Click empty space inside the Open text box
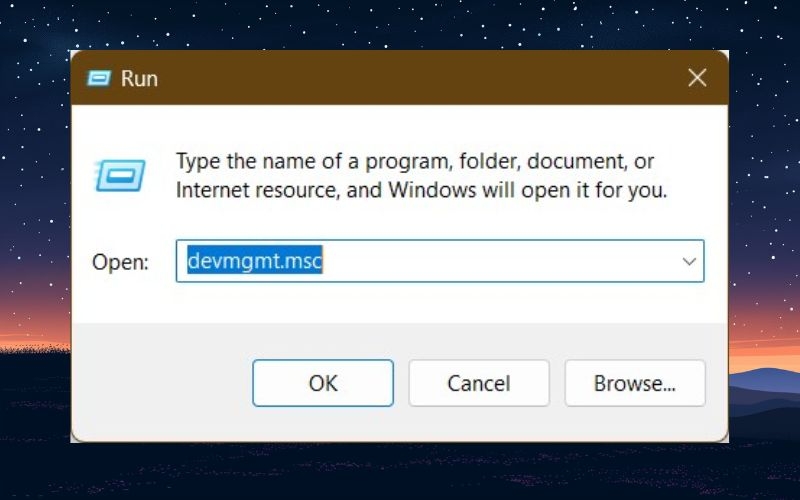800x500 pixels. pyautogui.click(x=500, y=261)
